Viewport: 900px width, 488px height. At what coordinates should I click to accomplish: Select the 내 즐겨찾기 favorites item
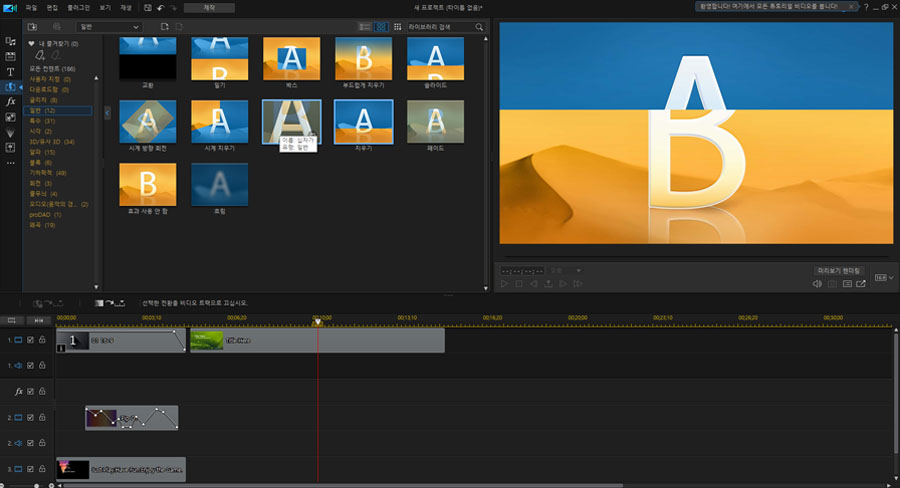tap(53, 44)
